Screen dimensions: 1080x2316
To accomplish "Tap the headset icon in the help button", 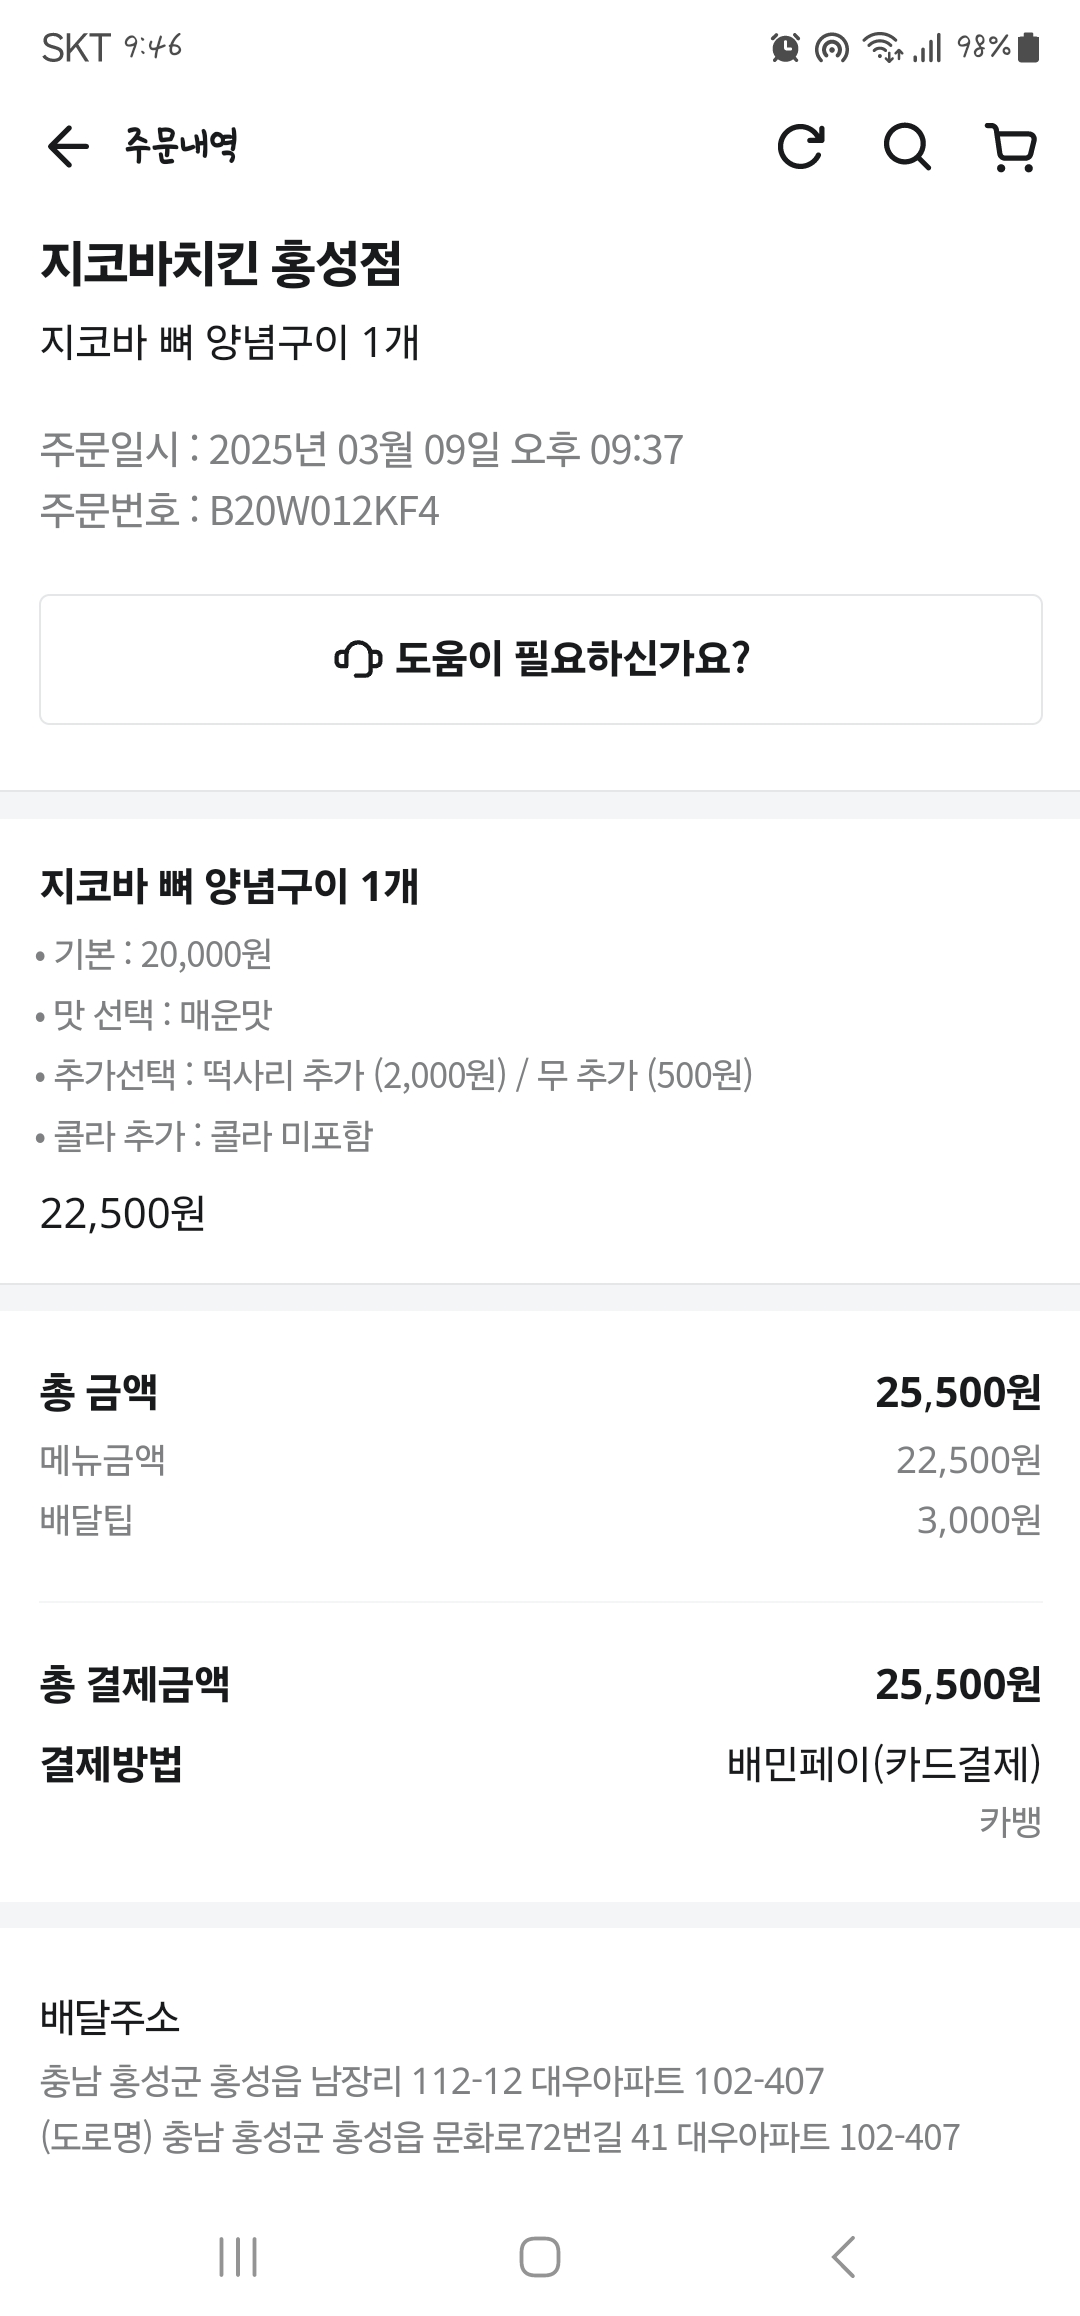I will [358, 659].
